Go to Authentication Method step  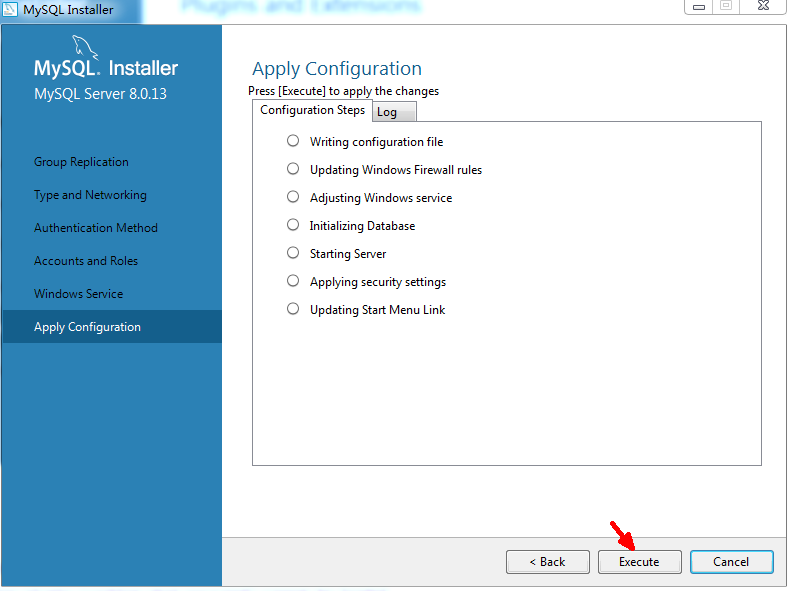[x=95, y=228]
